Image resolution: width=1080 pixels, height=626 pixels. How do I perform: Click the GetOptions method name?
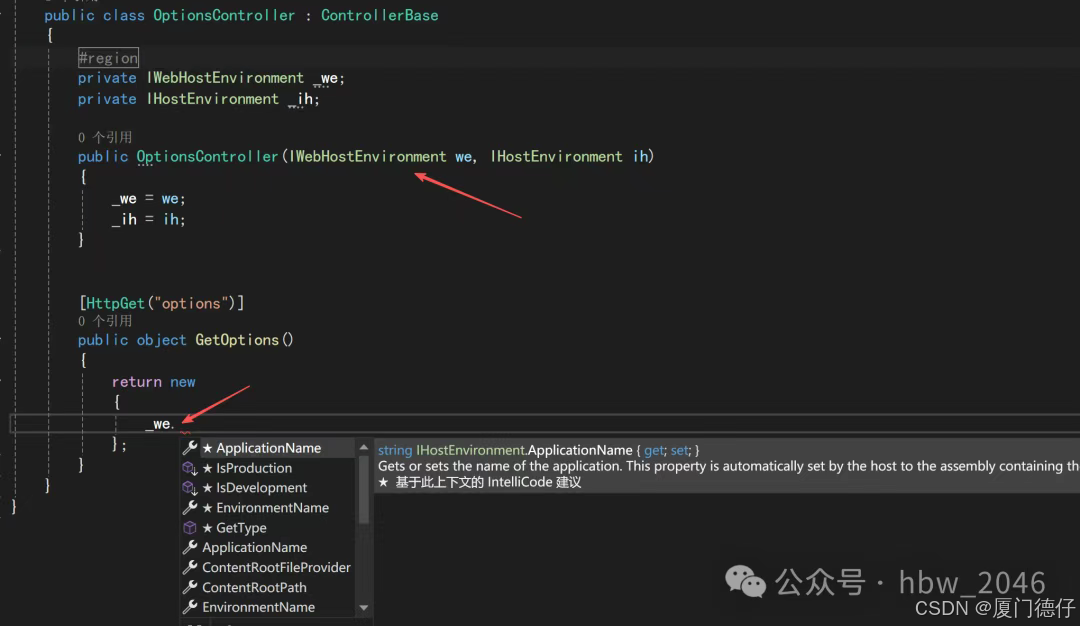pos(237,340)
